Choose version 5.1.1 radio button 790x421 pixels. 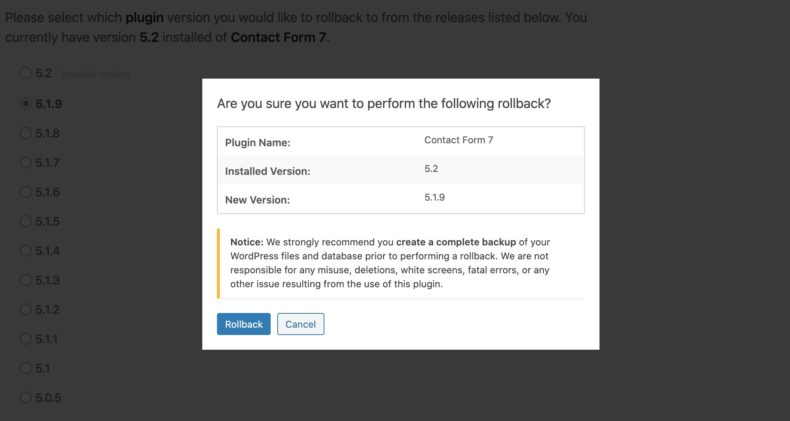25,339
